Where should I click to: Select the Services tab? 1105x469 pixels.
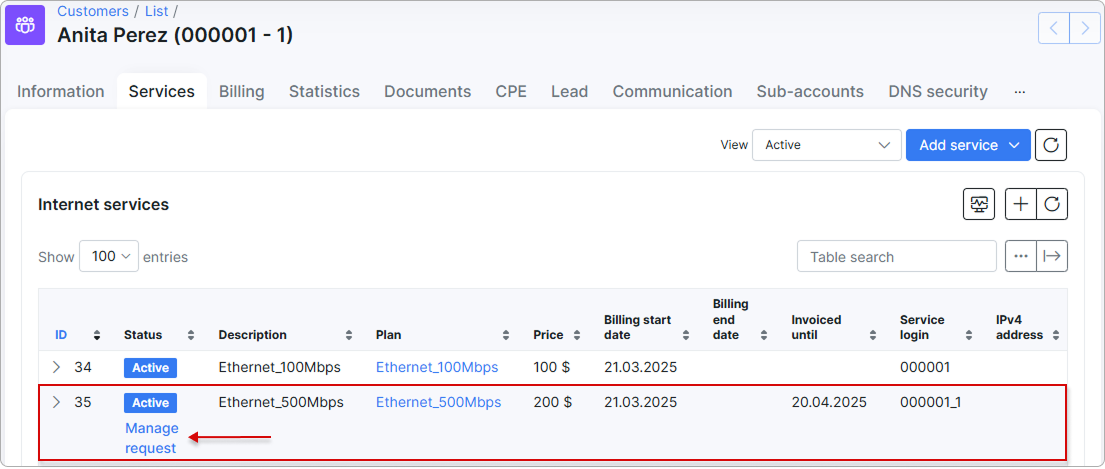(x=161, y=92)
